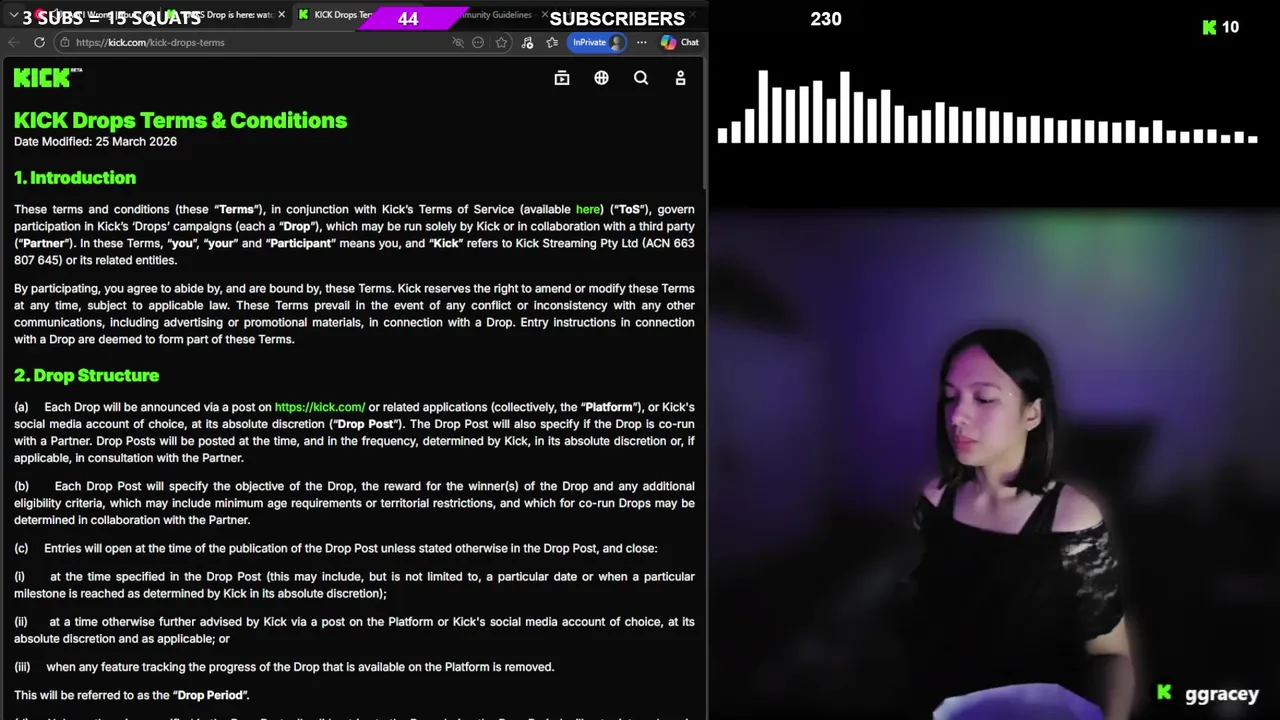This screenshot has width=1280, height=720.
Task: Open the browser Settings and more menu
Action: click(641, 42)
